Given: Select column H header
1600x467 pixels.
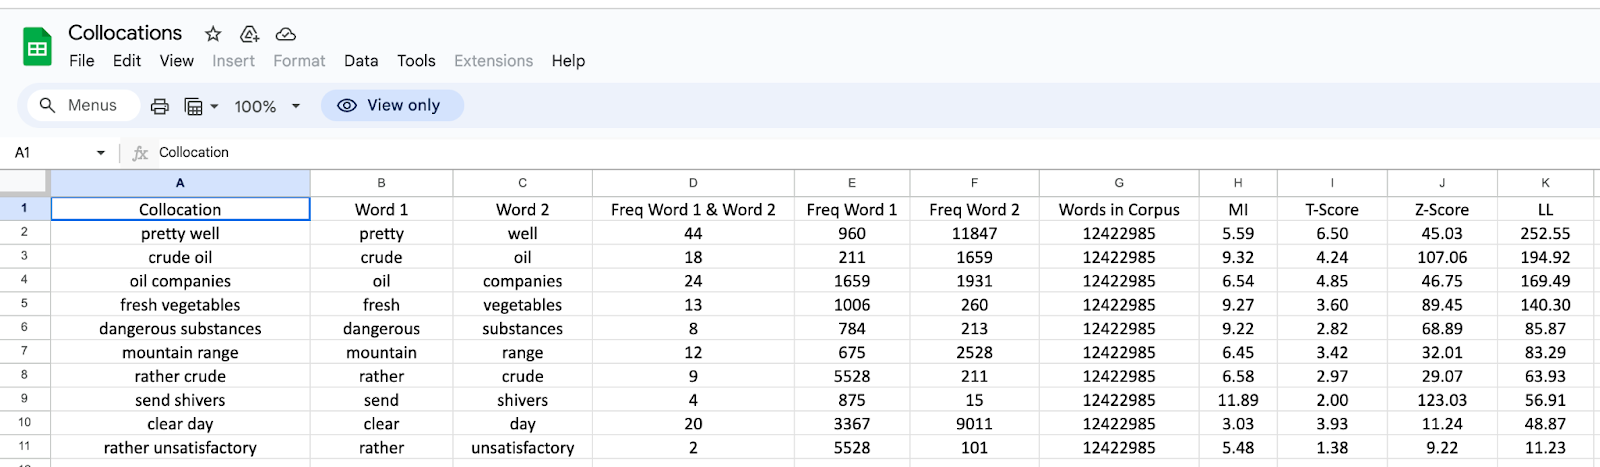Looking at the screenshot, I should coord(1238,183).
